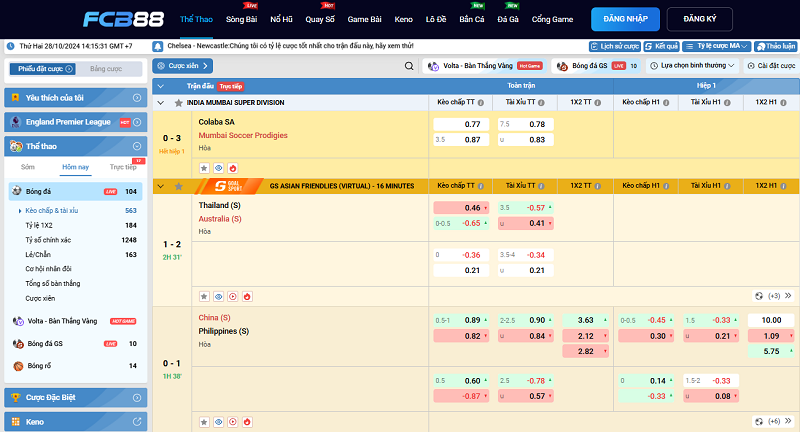Select Colaba SA over odds 0.78
Image resolution: width=800 pixels, height=432 pixels.
526,124
